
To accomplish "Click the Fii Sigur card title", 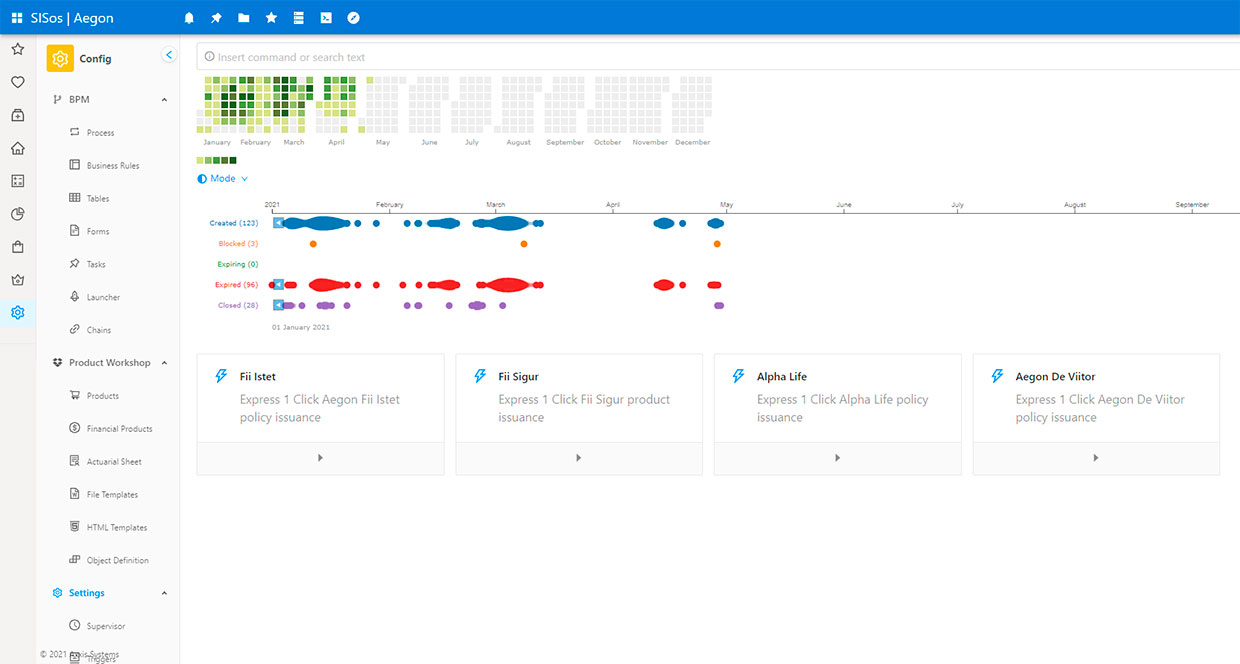I will [519, 377].
